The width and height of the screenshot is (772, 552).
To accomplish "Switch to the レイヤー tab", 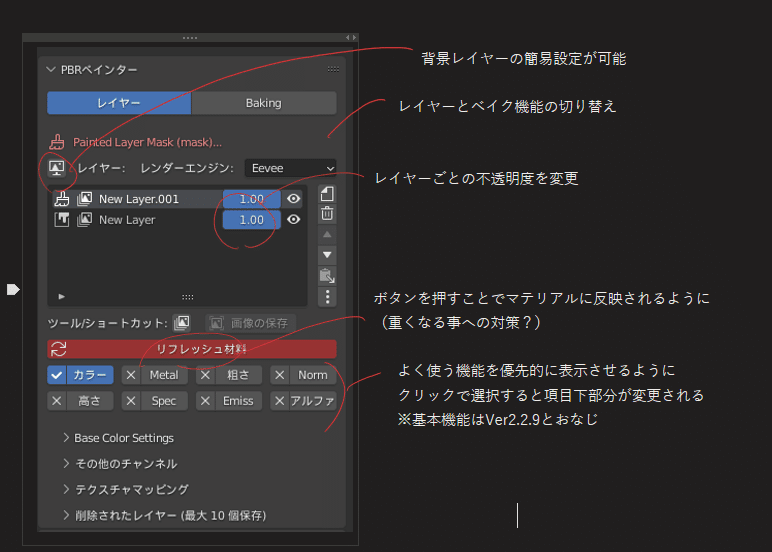I will point(119,103).
